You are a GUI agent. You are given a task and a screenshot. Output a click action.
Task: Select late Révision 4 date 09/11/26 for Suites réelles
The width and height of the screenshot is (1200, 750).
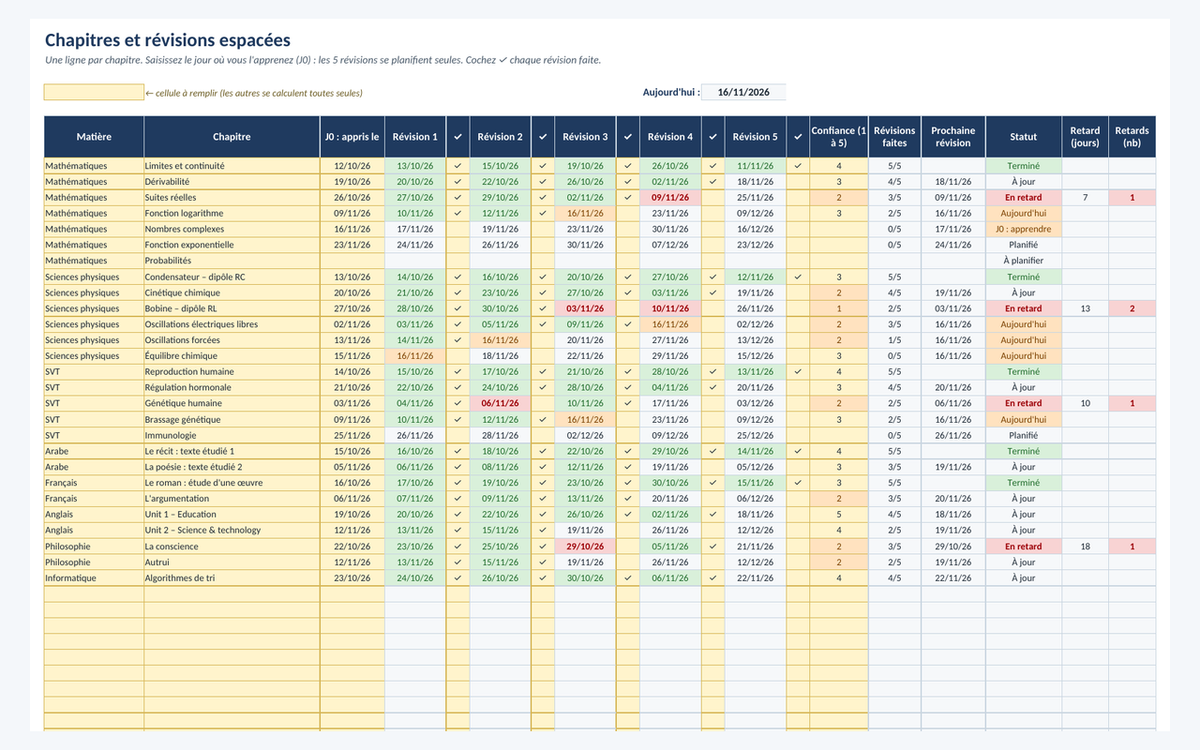(670, 198)
